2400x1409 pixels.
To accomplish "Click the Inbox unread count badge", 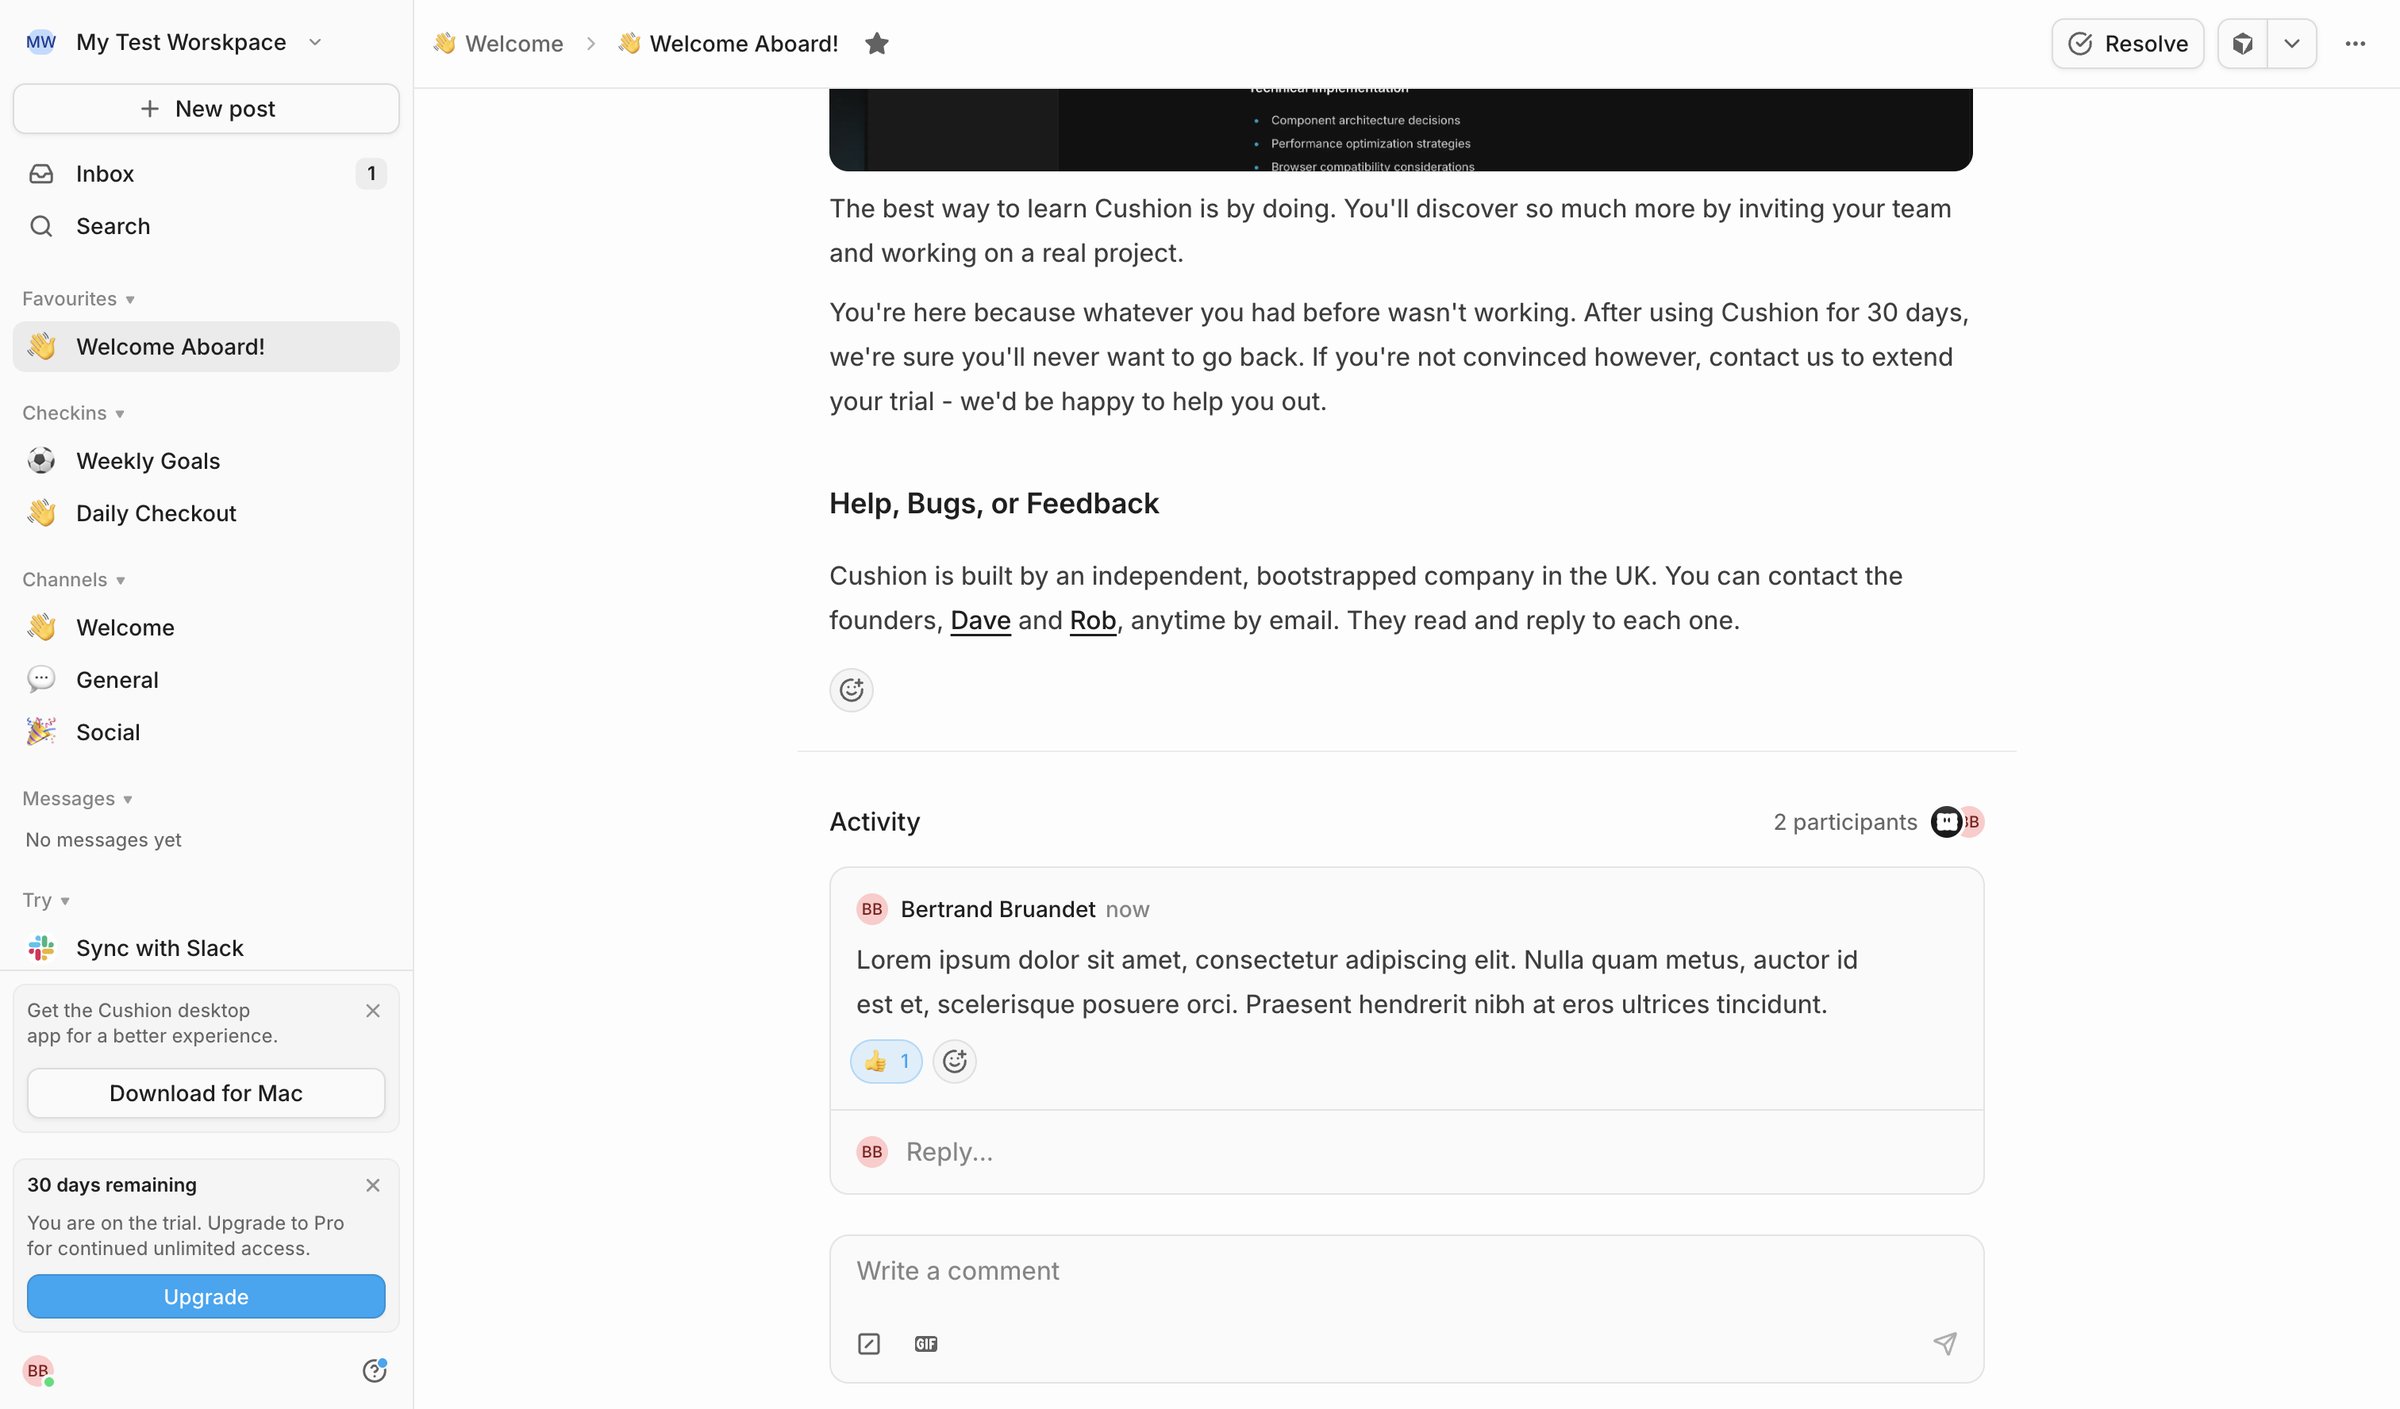I will tap(371, 174).
